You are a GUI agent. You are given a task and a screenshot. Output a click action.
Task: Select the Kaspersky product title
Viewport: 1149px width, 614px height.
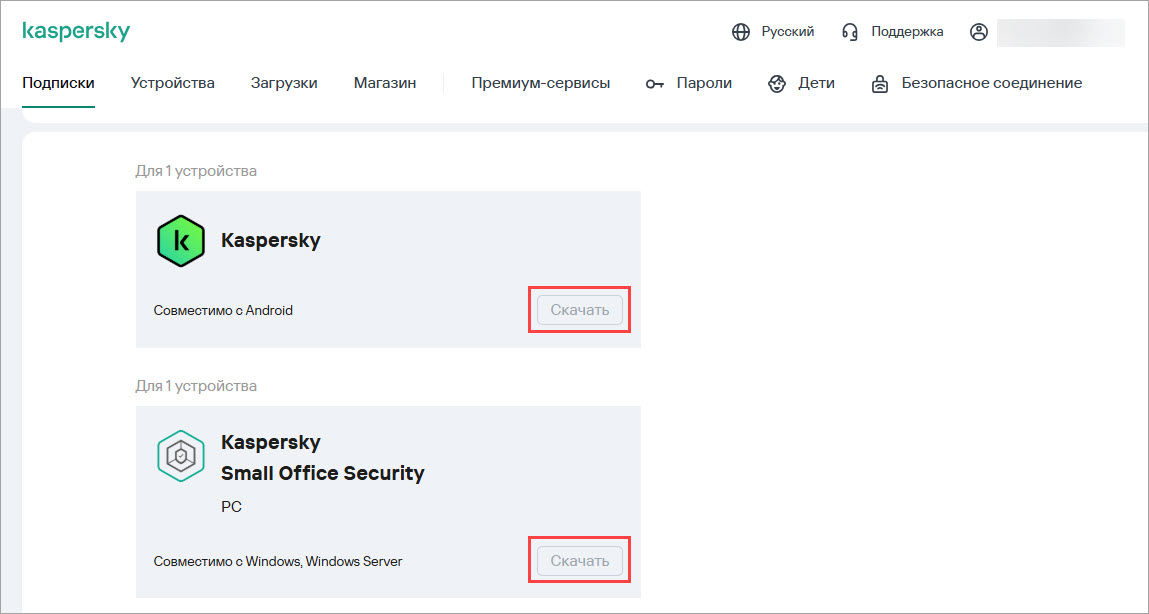pos(271,240)
